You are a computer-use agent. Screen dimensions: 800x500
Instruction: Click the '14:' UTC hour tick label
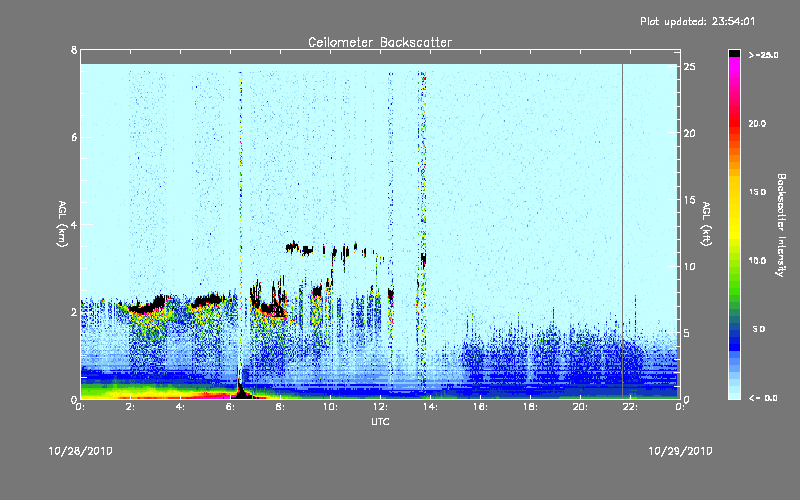[430, 407]
